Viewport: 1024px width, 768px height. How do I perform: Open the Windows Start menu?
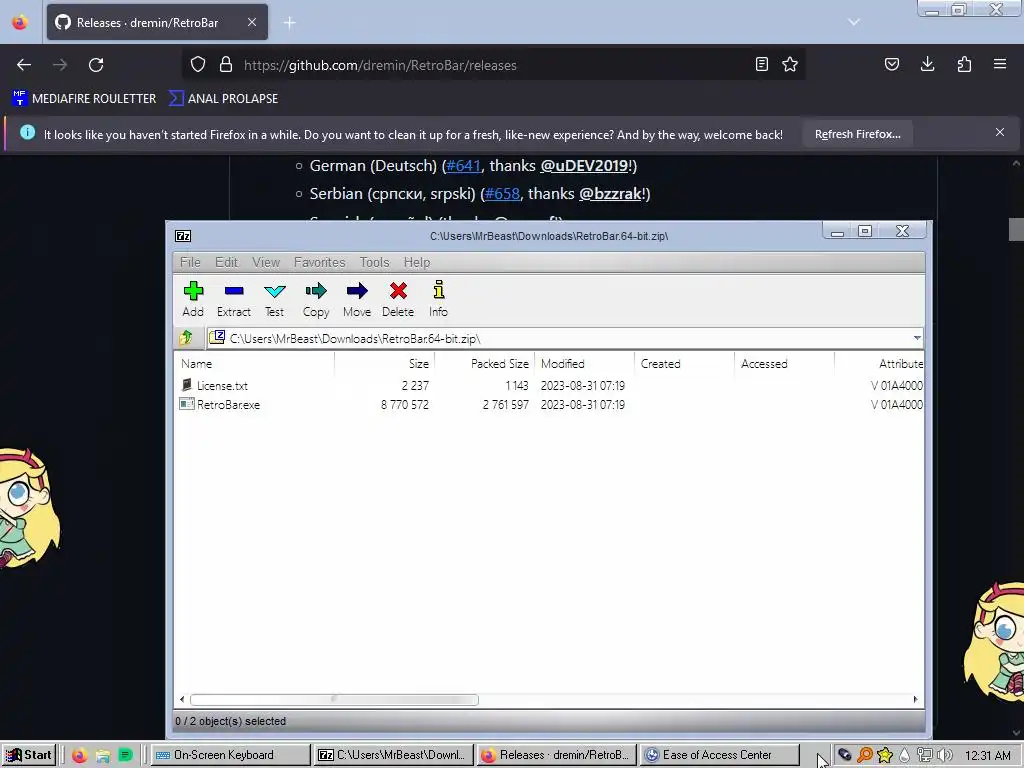(29, 755)
